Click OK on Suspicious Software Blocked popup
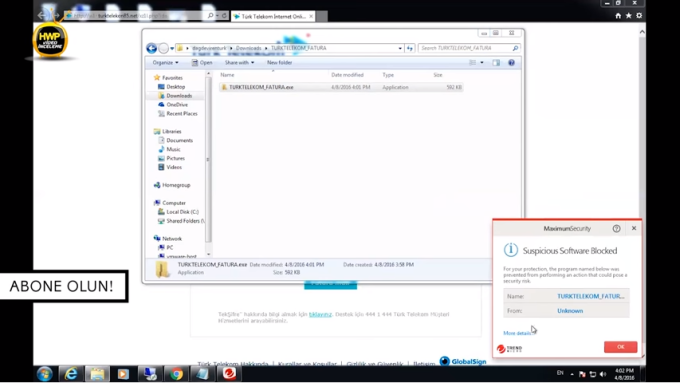The image size is (680, 383). 621,347
